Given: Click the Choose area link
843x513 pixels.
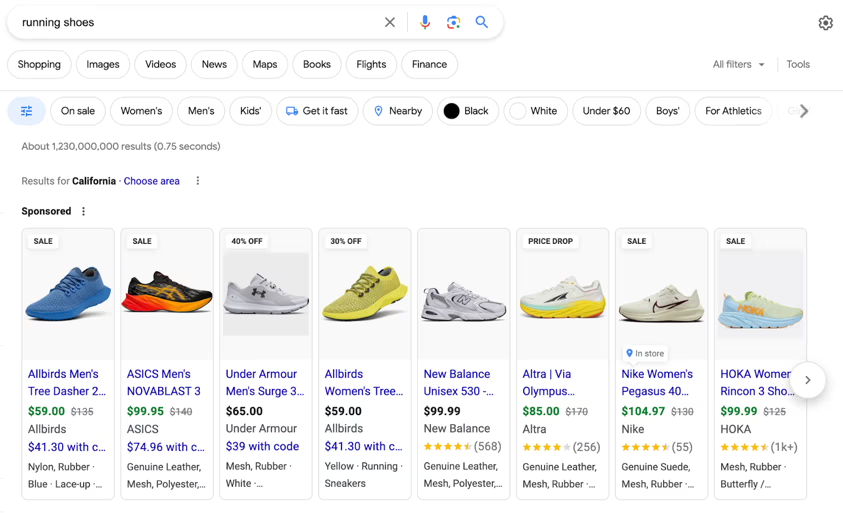Looking at the screenshot, I should coord(152,181).
